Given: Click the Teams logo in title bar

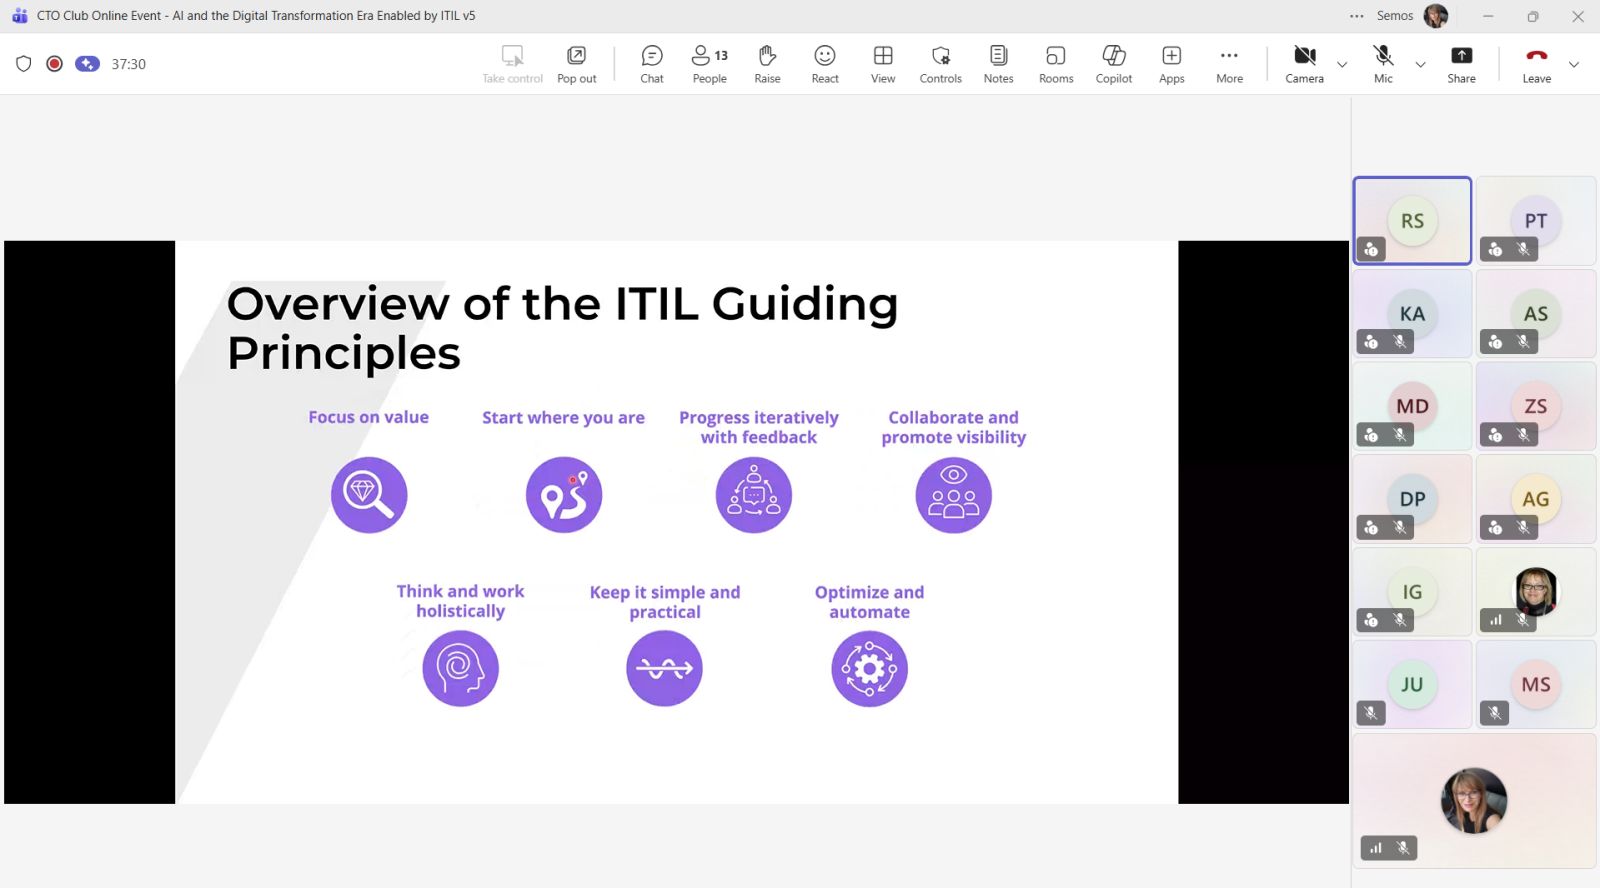Looking at the screenshot, I should 19,16.
